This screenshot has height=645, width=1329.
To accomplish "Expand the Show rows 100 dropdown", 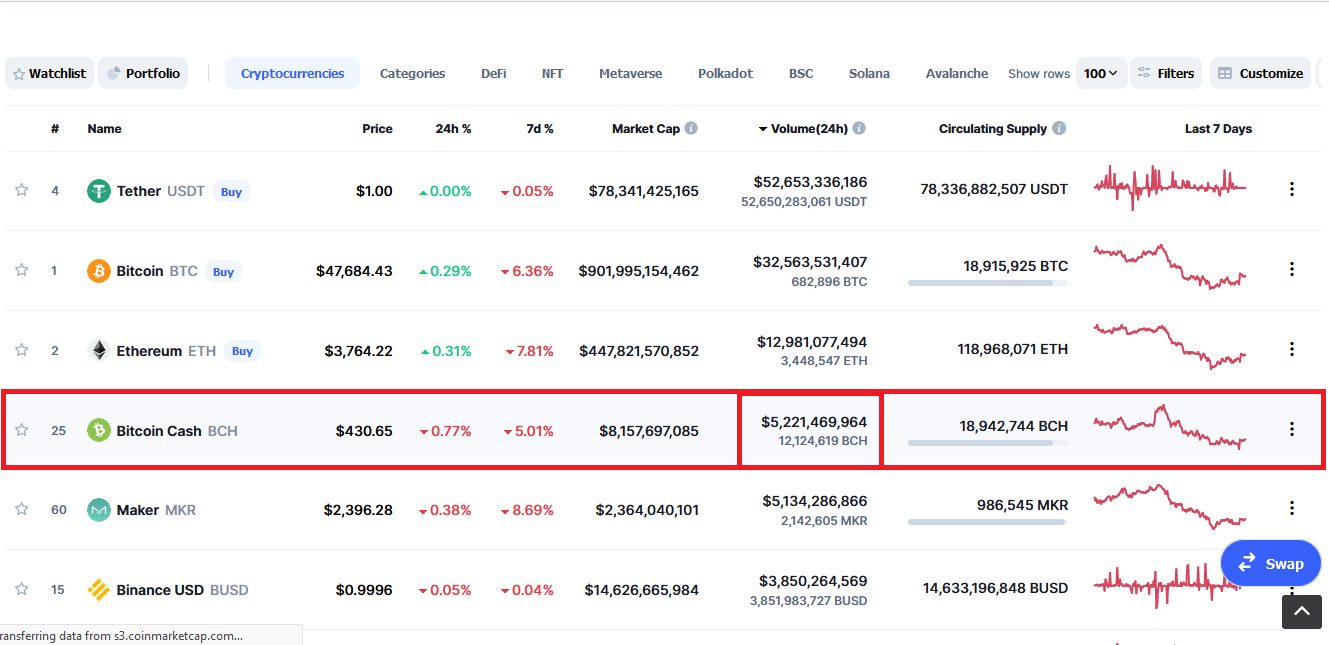I will point(1100,73).
